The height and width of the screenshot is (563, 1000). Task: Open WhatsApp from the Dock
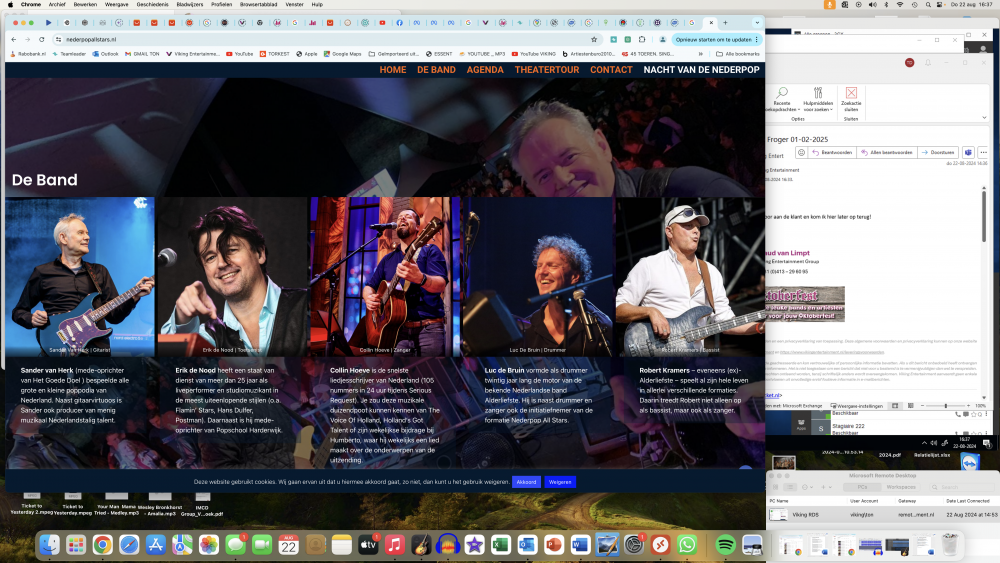tap(687, 545)
